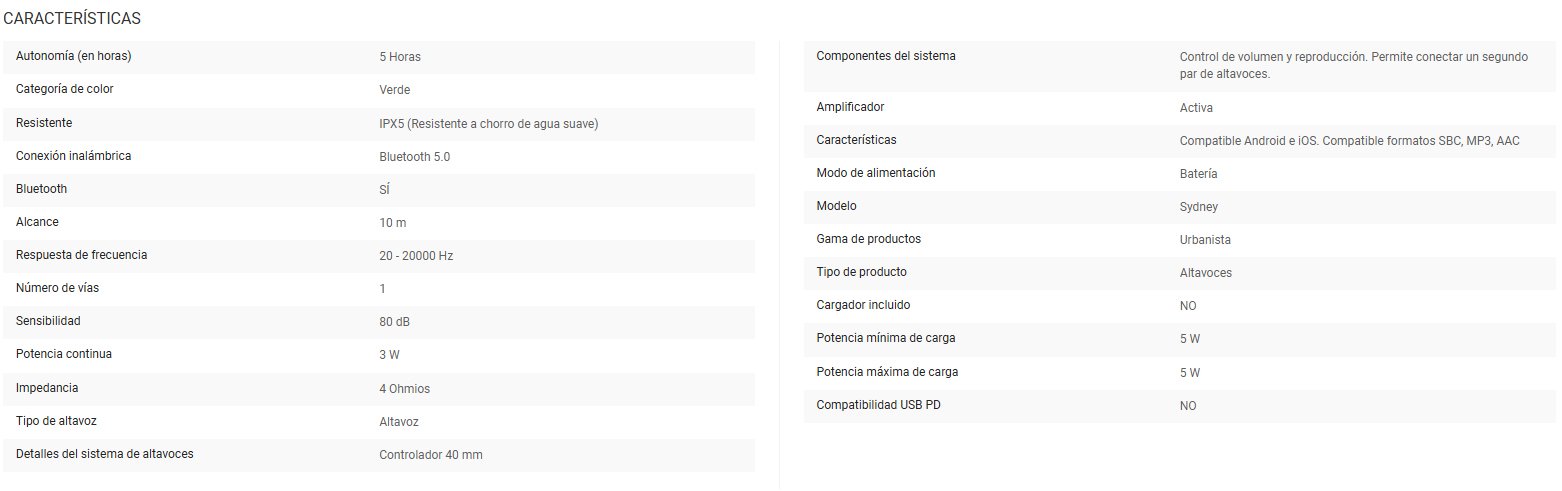Click the 'Alcance' row label
This screenshot has height=491, width=1562.
(38, 222)
